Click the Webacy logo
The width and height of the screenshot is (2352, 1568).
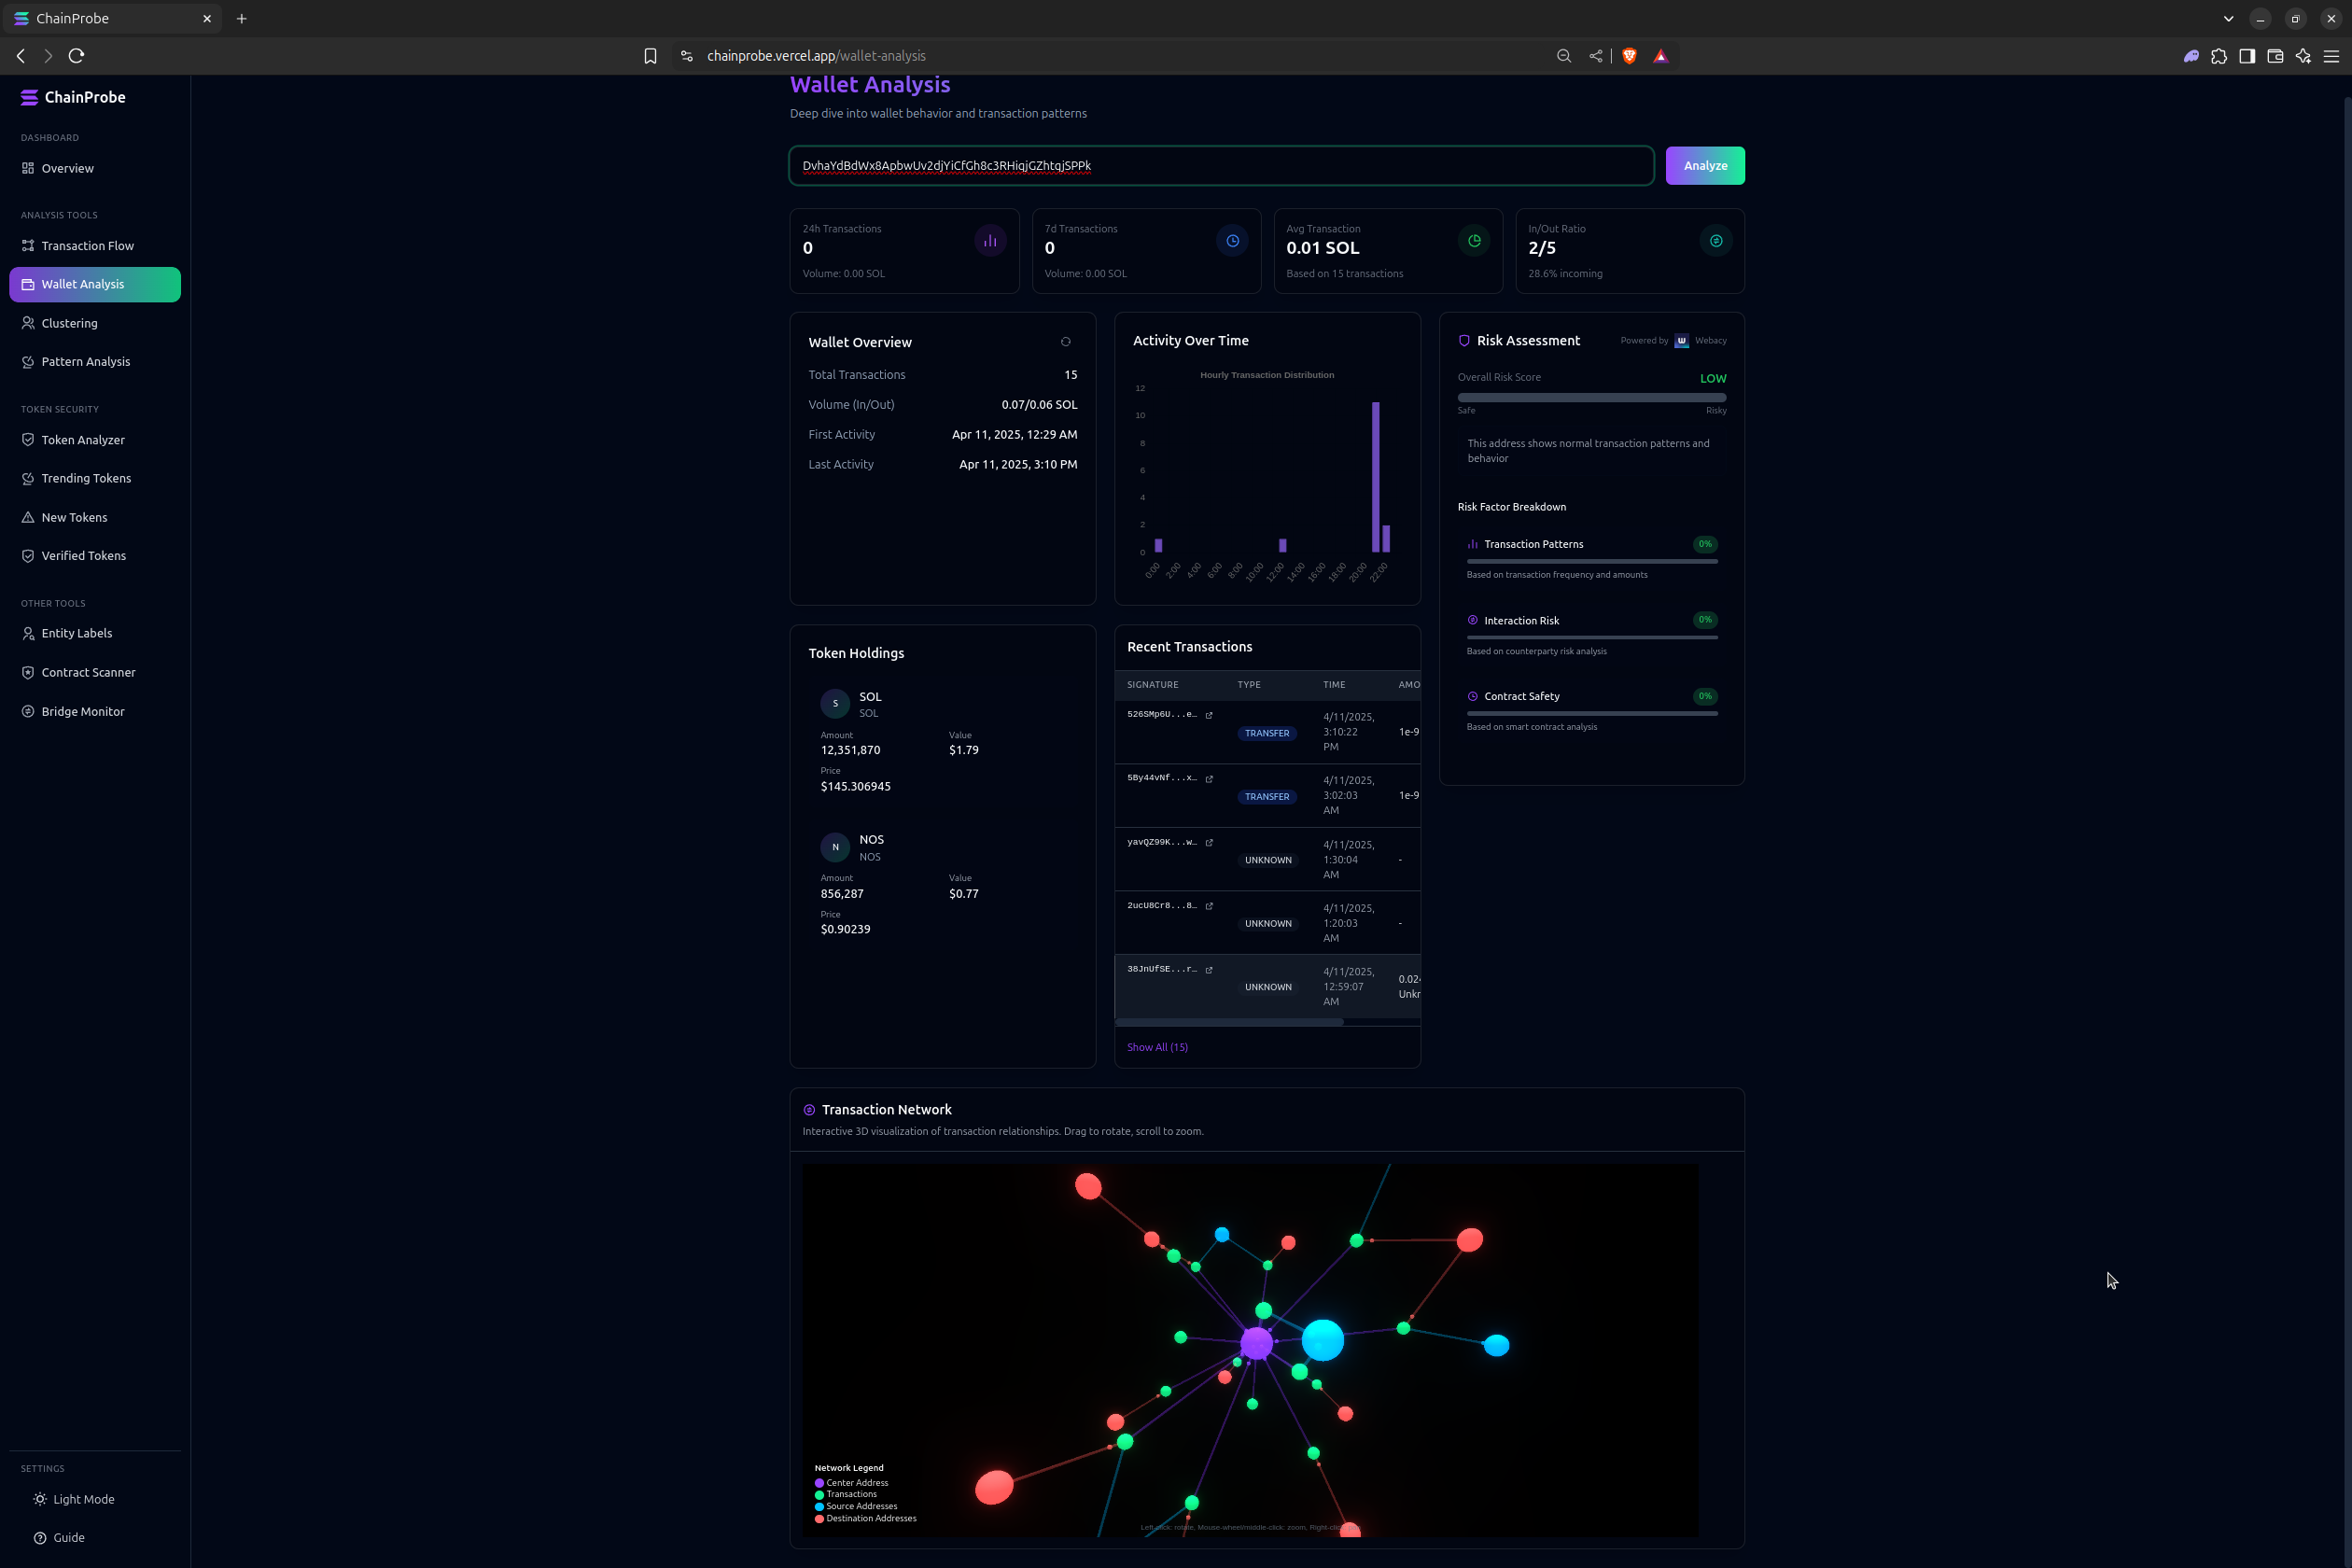1682,341
